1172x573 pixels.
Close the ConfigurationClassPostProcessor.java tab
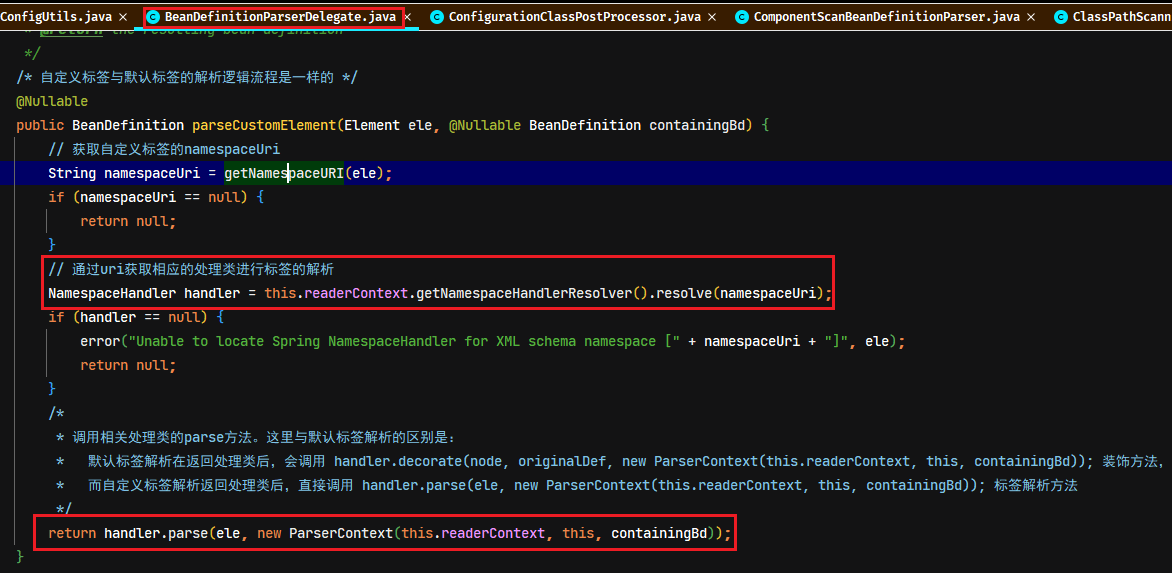712,16
